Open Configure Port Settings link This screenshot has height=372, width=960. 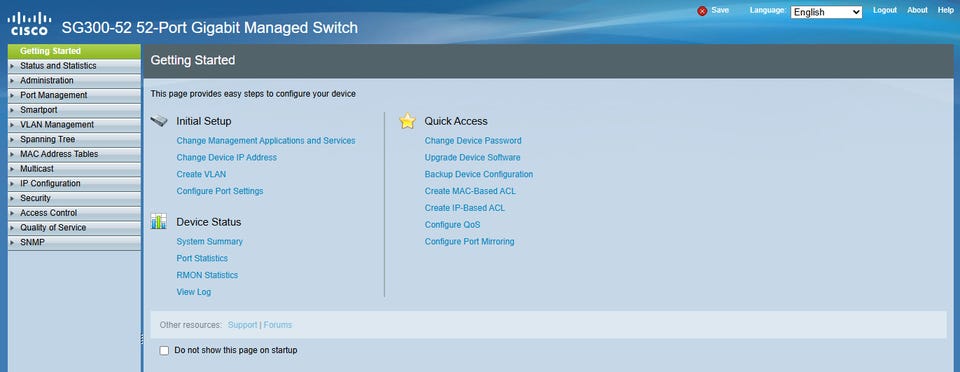pos(220,191)
